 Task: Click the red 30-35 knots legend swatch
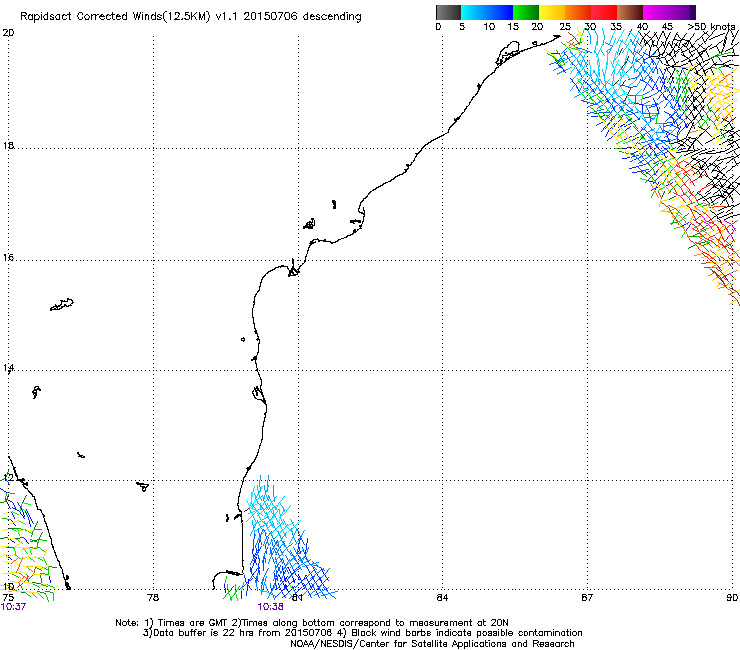pos(604,12)
